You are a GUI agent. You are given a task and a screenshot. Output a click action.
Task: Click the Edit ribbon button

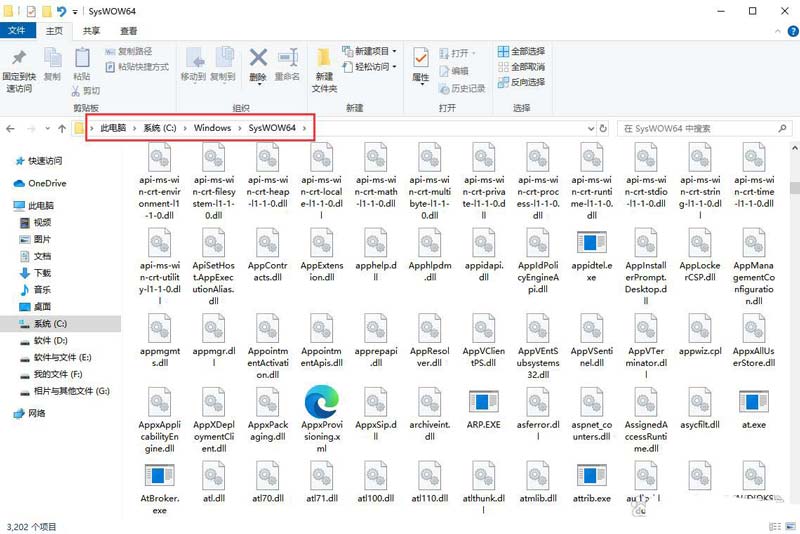click(x=454, y=71)
